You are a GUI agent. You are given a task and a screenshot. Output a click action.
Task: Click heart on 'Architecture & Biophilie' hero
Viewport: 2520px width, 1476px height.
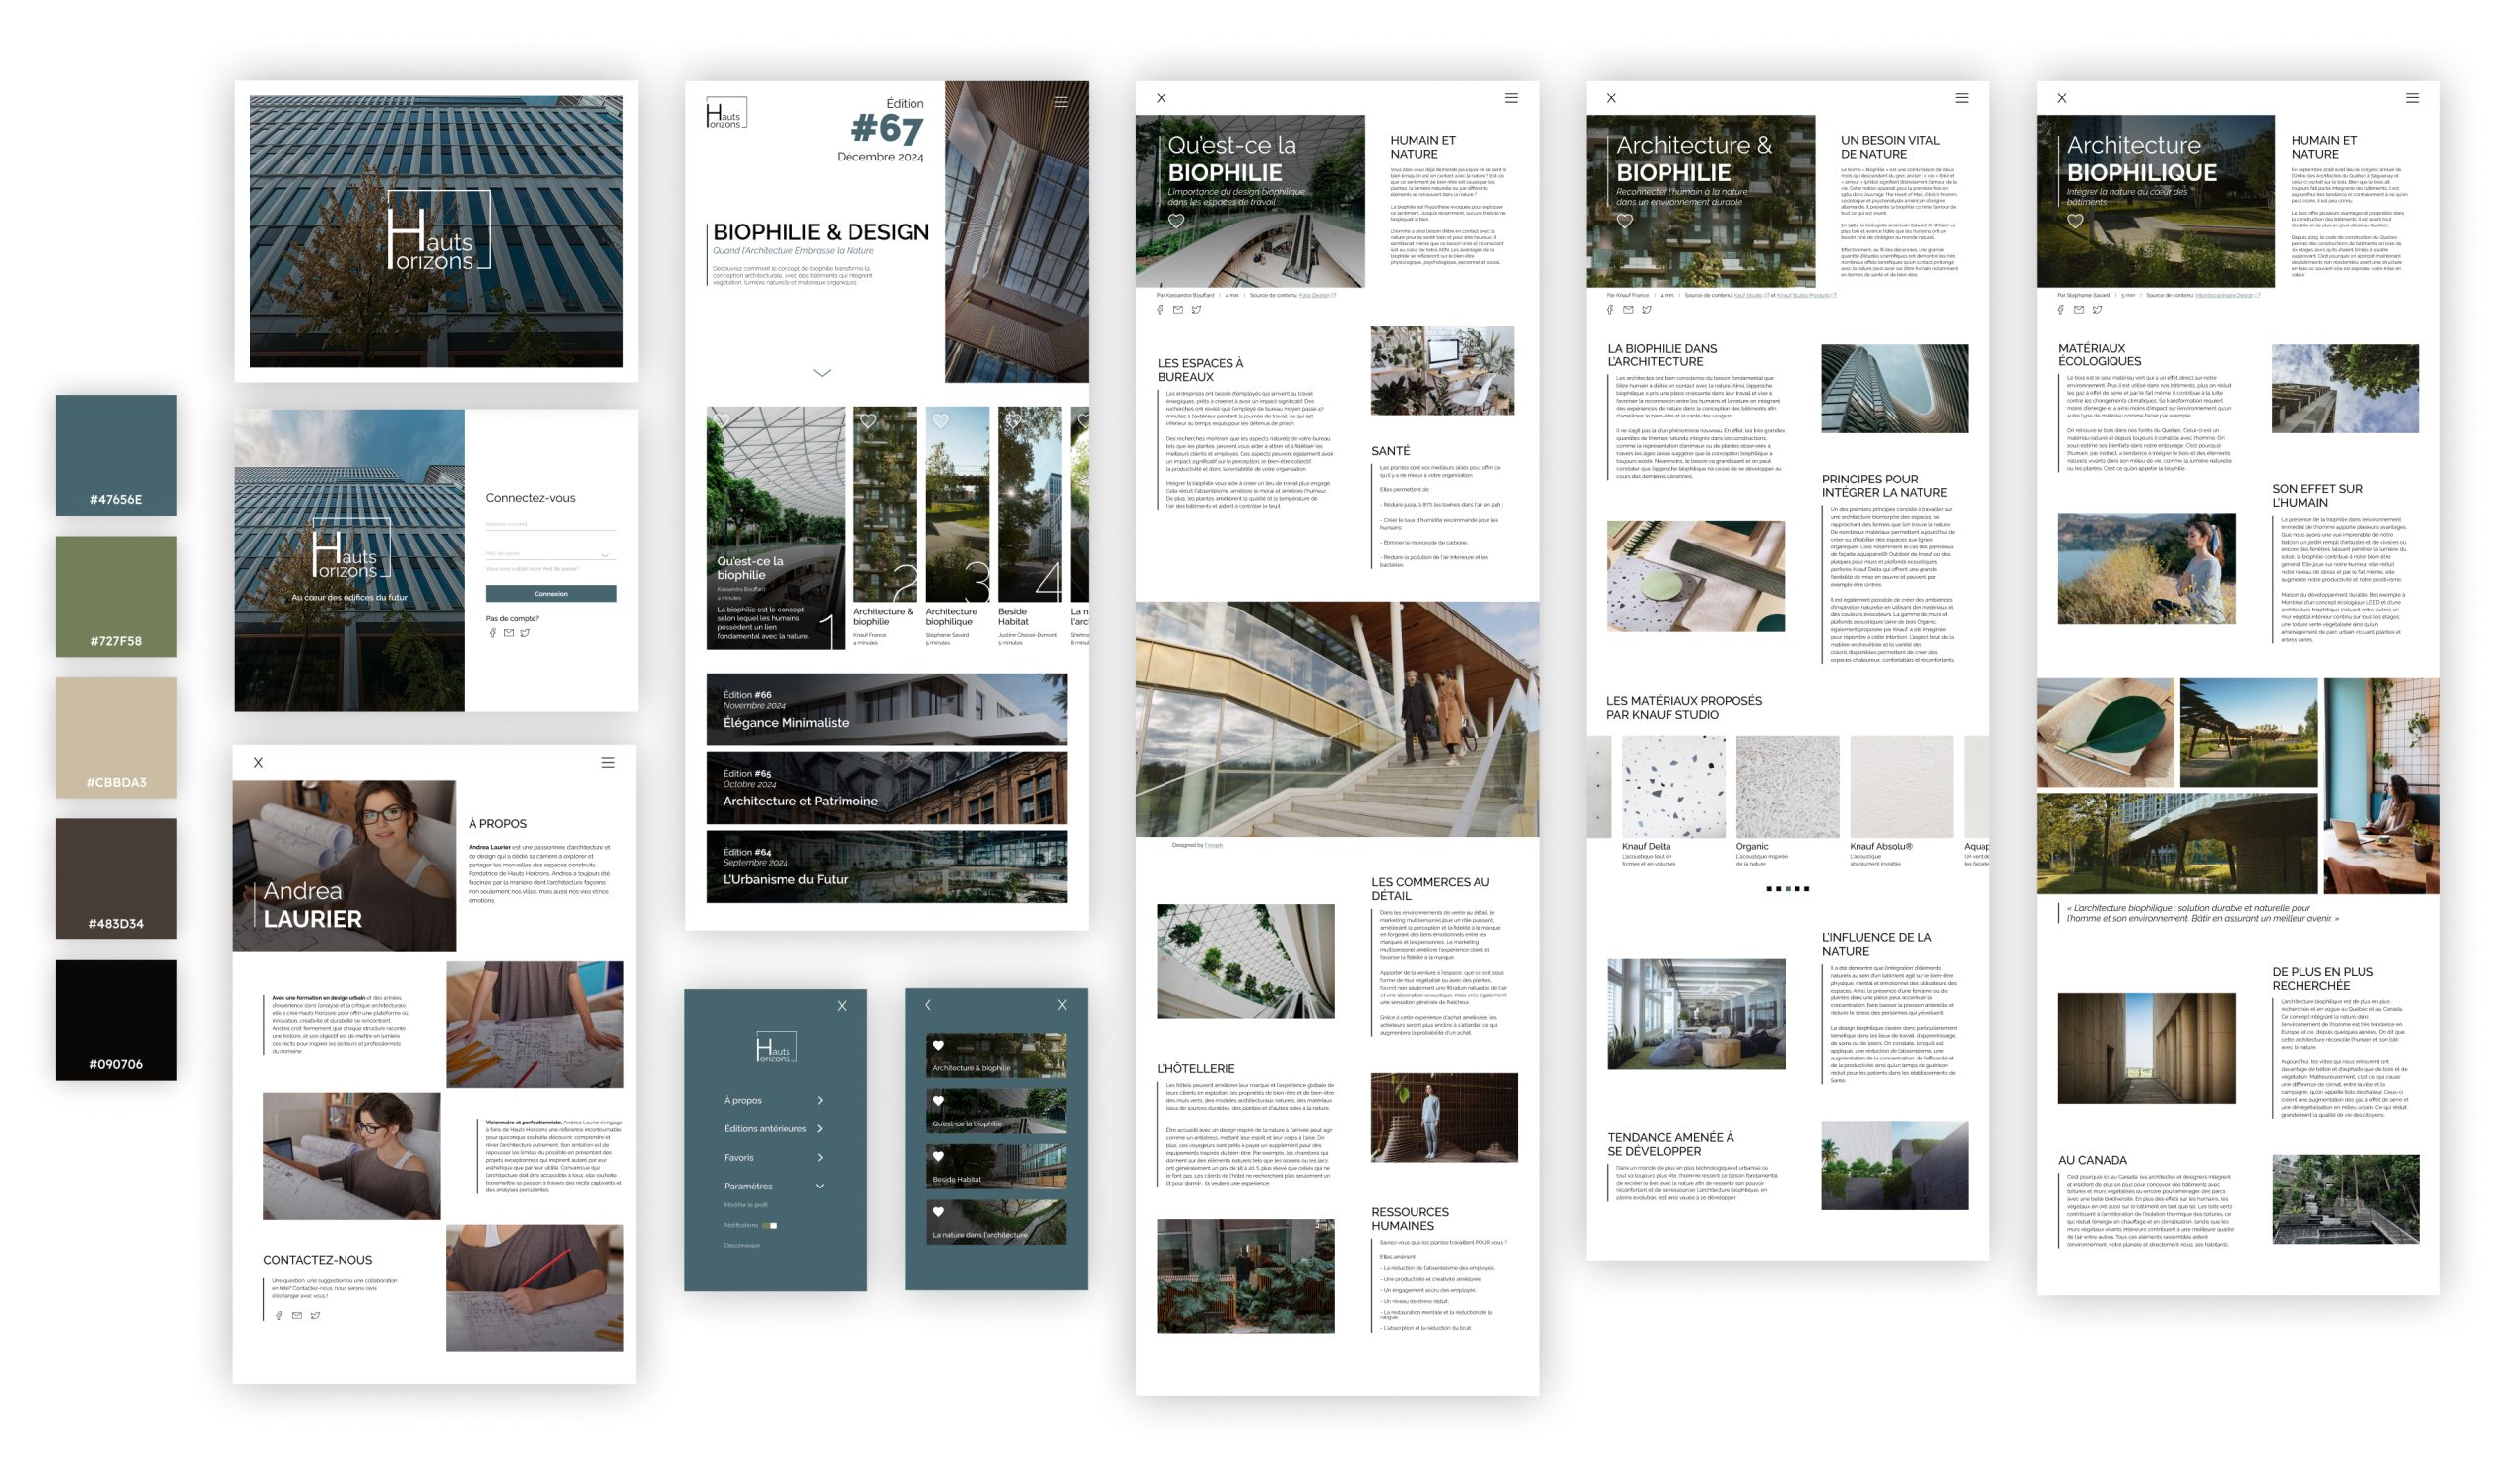coord(1625,221)
